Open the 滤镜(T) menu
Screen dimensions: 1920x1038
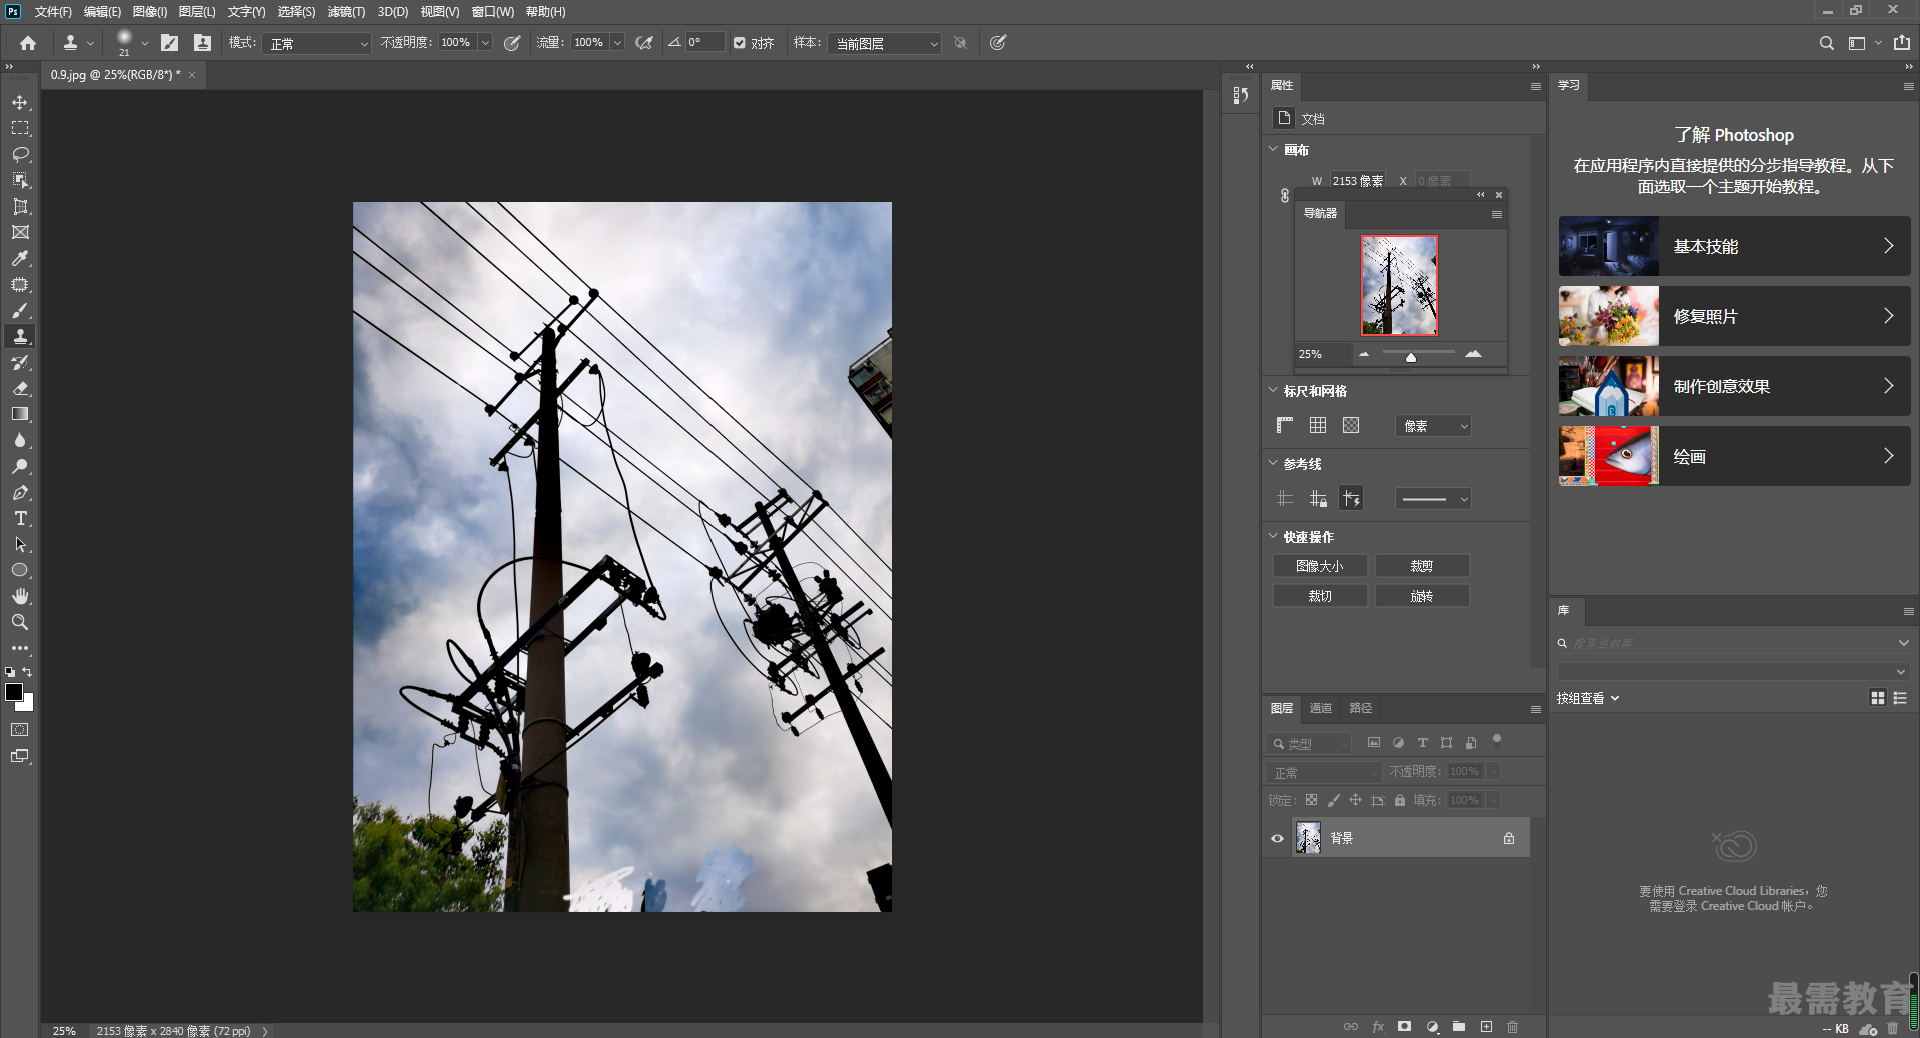tap(346, 12)
